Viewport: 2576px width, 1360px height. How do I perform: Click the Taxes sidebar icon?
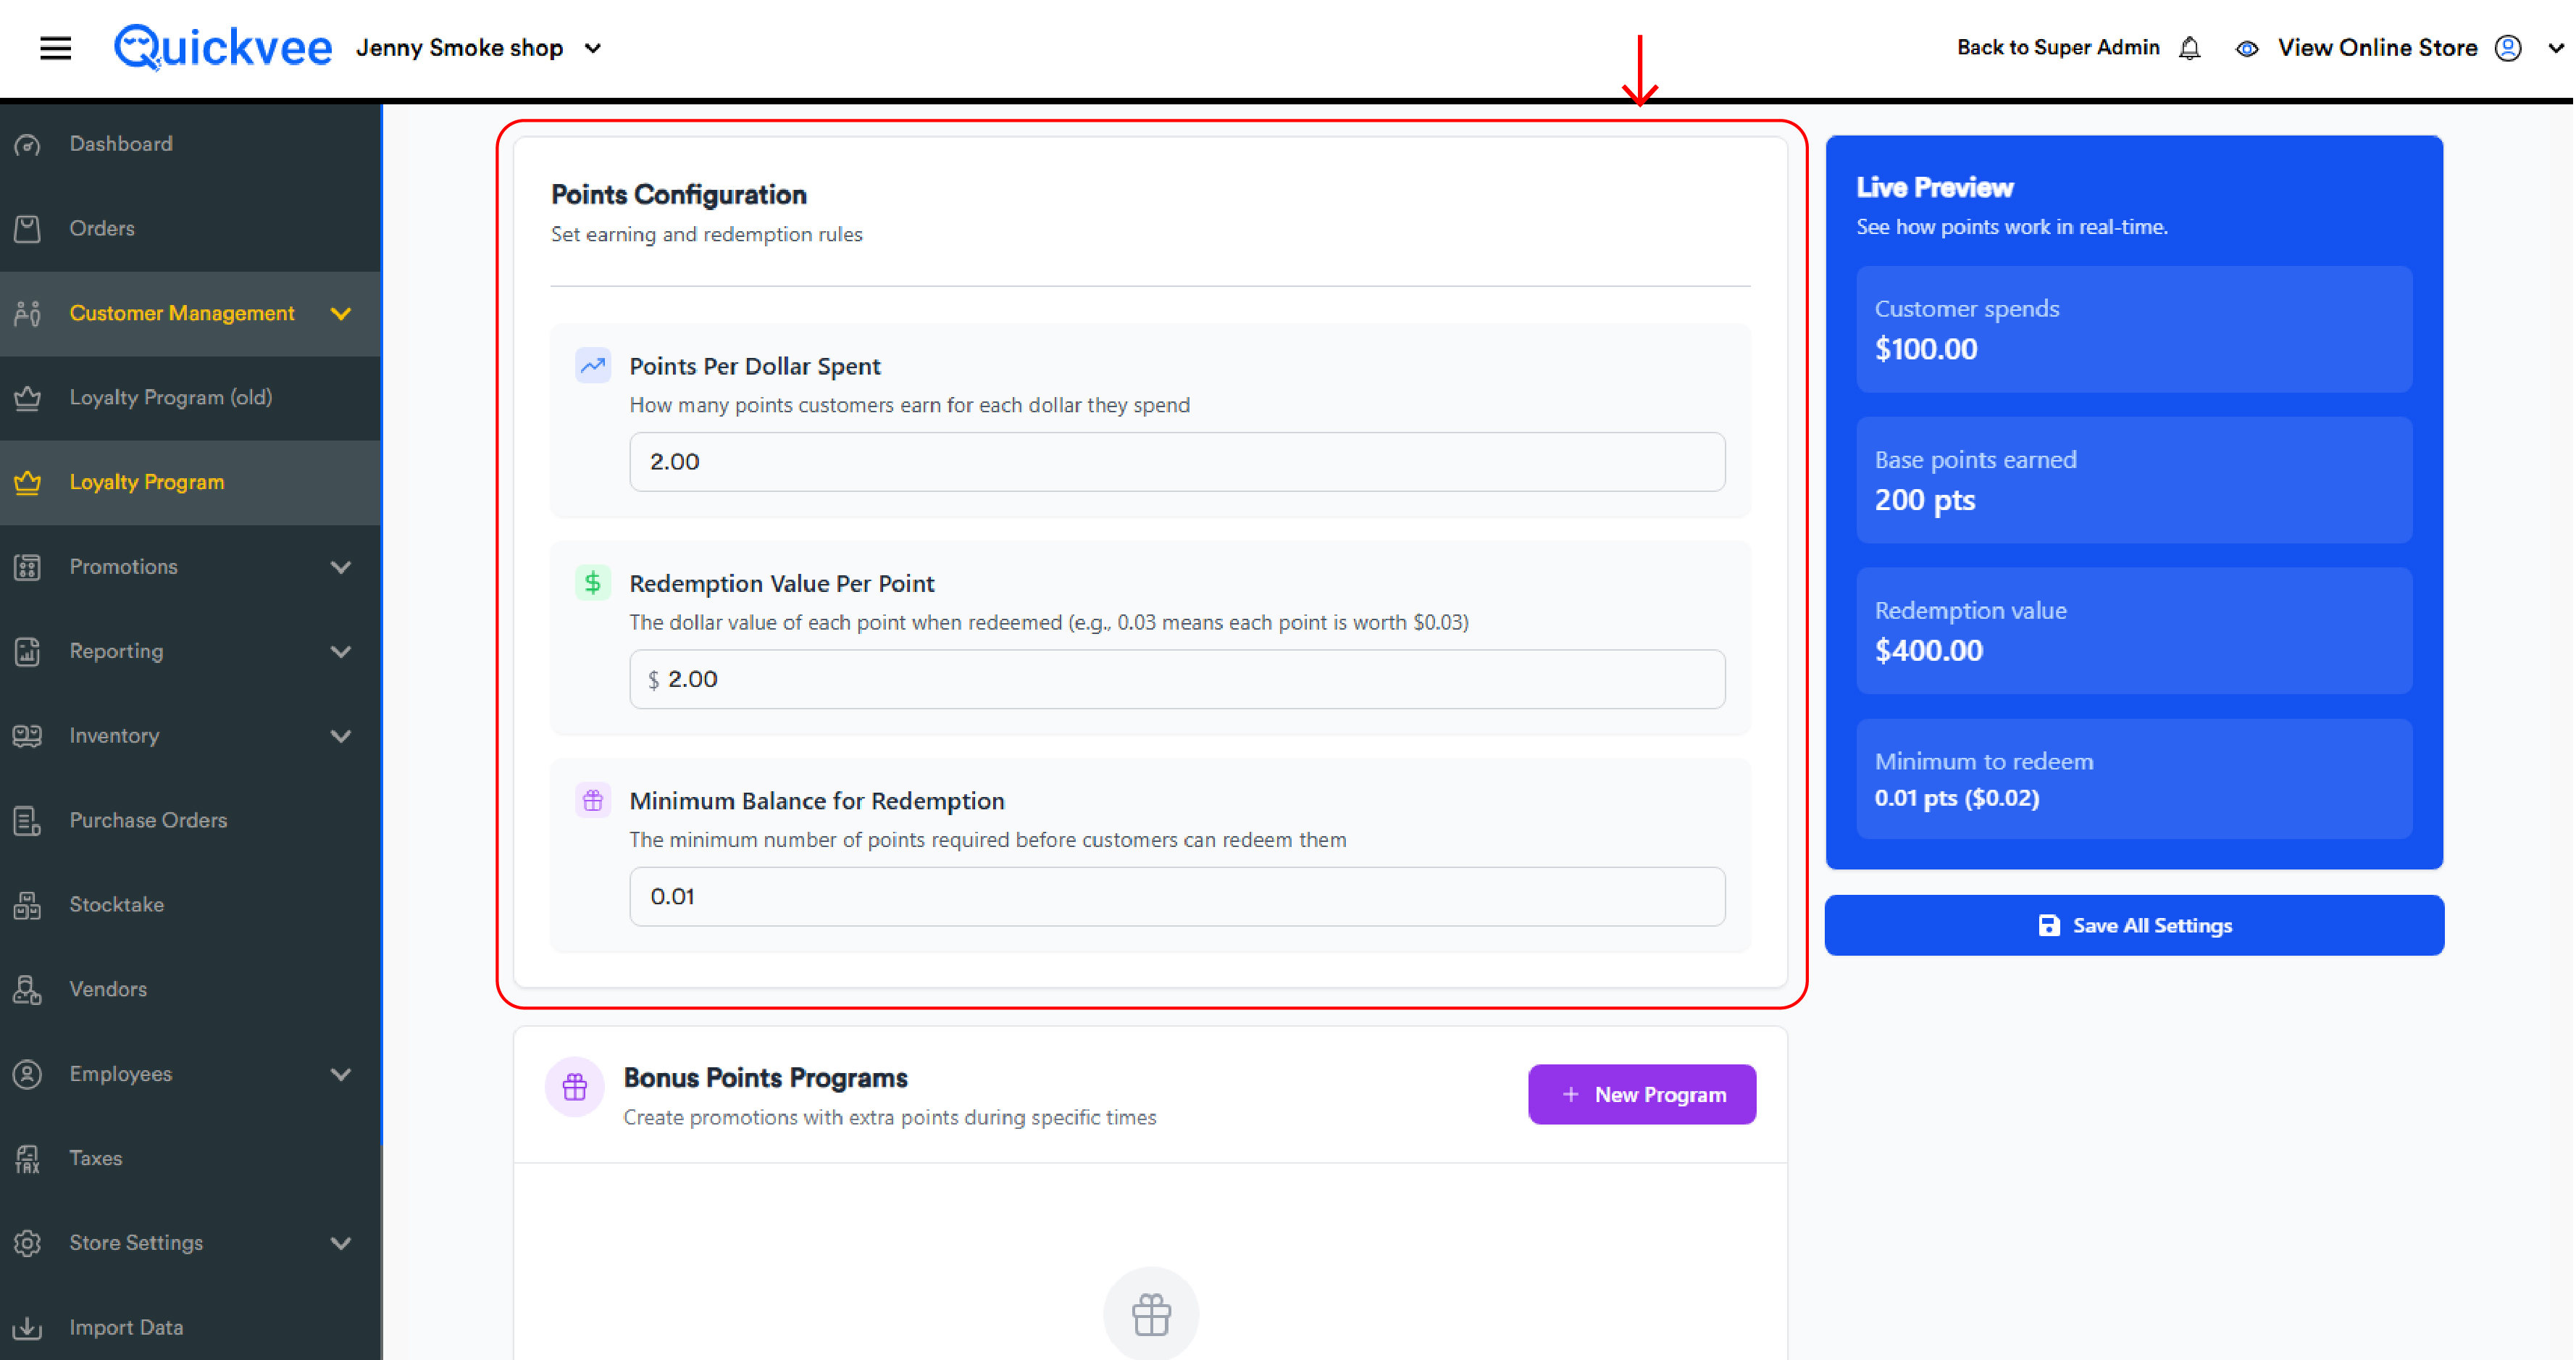(x=28, y=1158)
